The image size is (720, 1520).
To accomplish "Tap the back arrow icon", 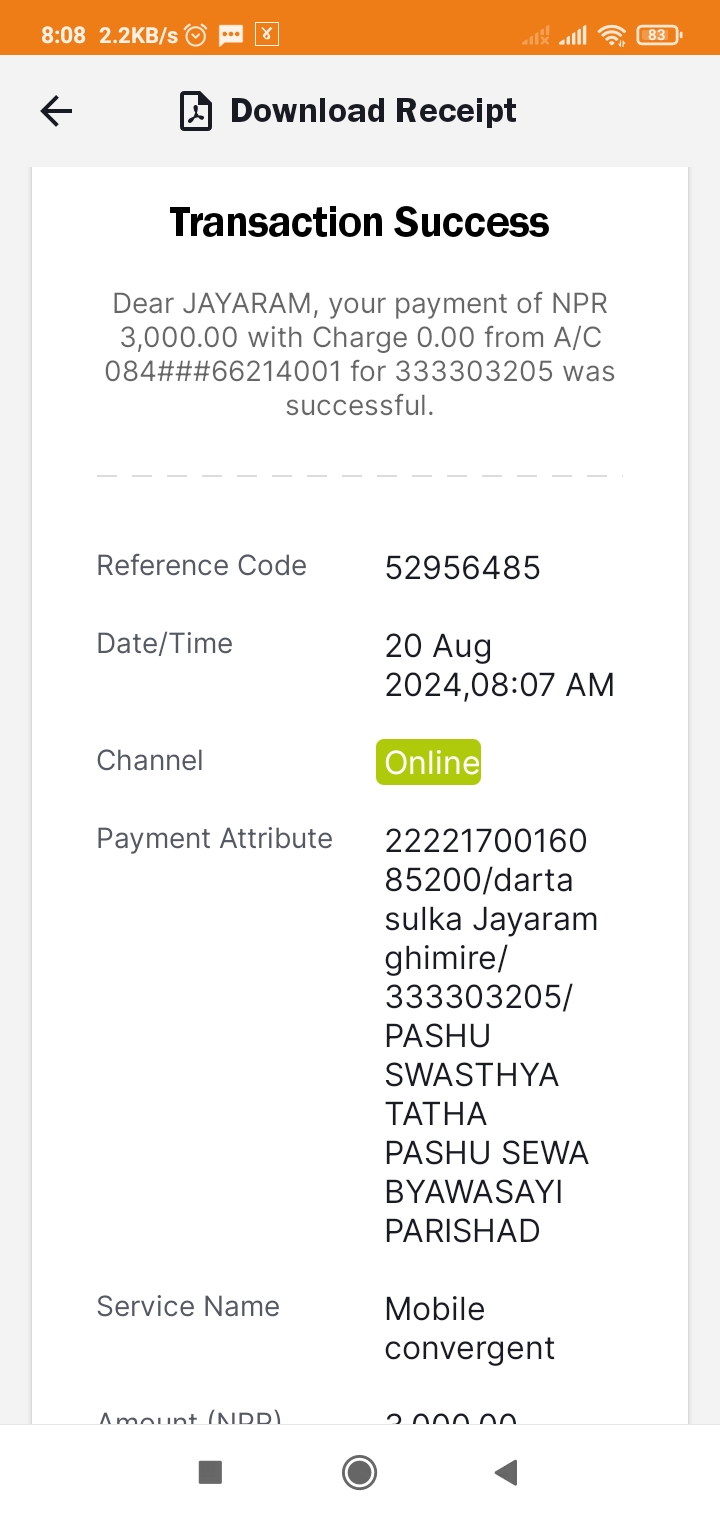I will 57,111.
